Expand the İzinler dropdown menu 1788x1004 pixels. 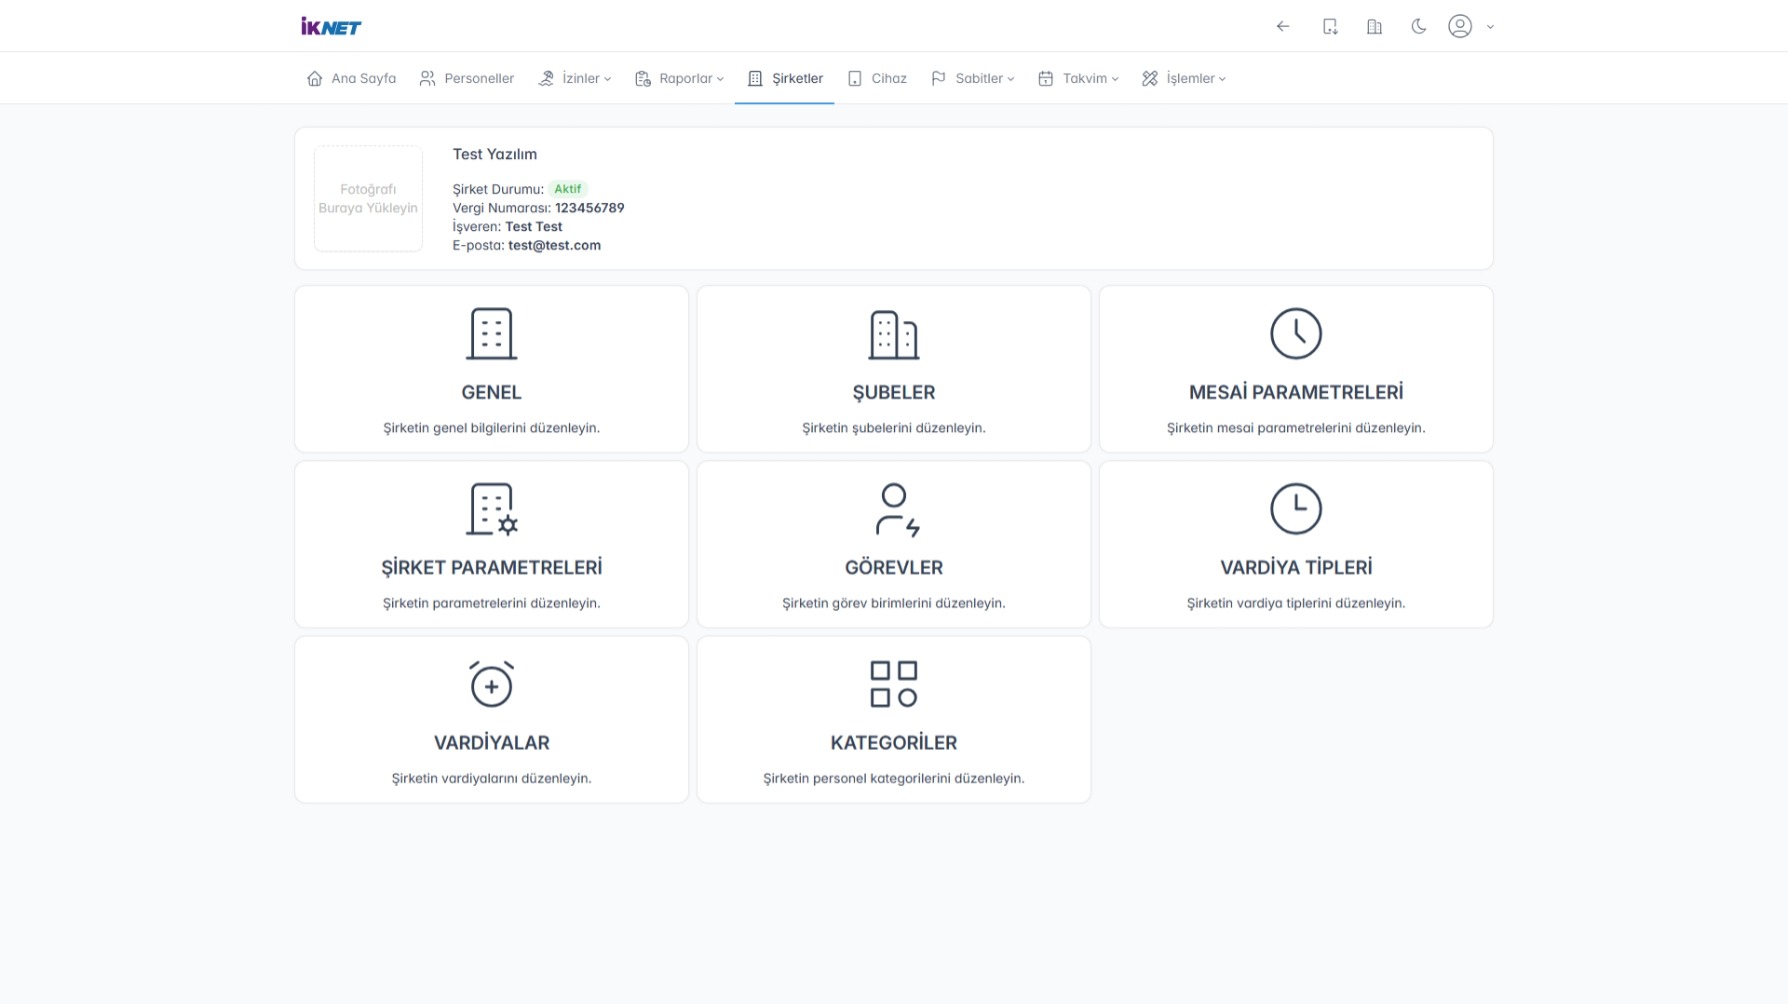(x=575, y=78)
